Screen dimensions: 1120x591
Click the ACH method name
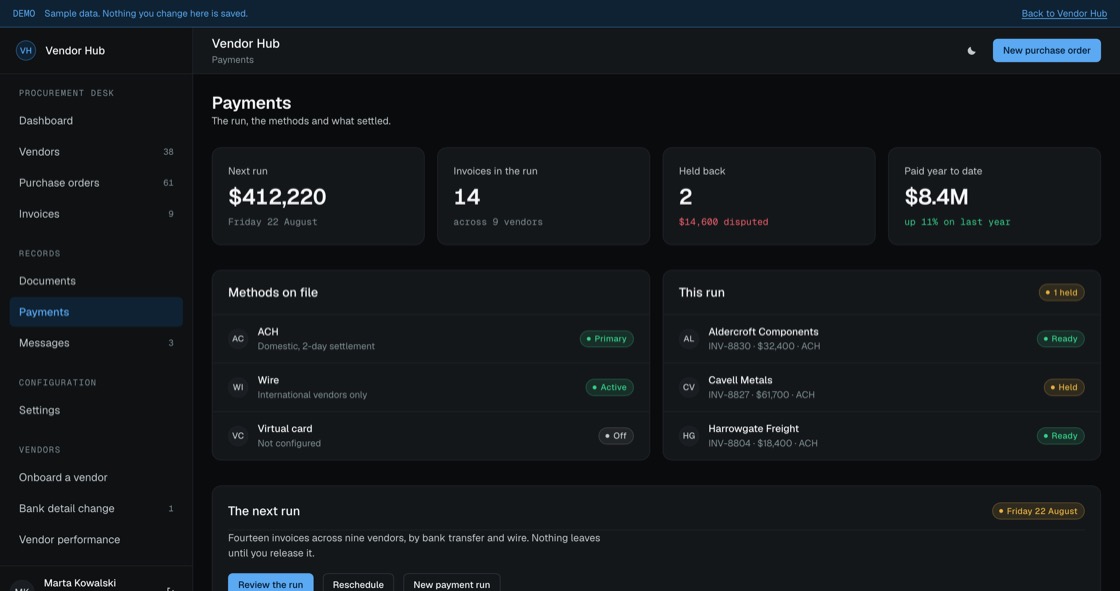coord(268,332)
